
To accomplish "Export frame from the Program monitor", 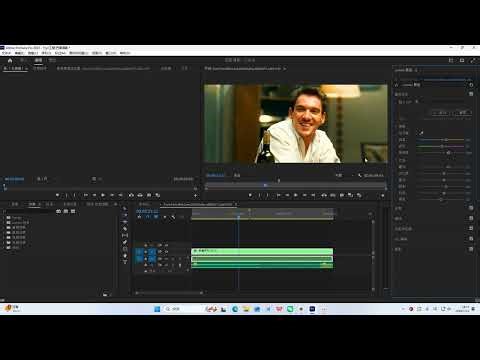I will pos(342,195).
